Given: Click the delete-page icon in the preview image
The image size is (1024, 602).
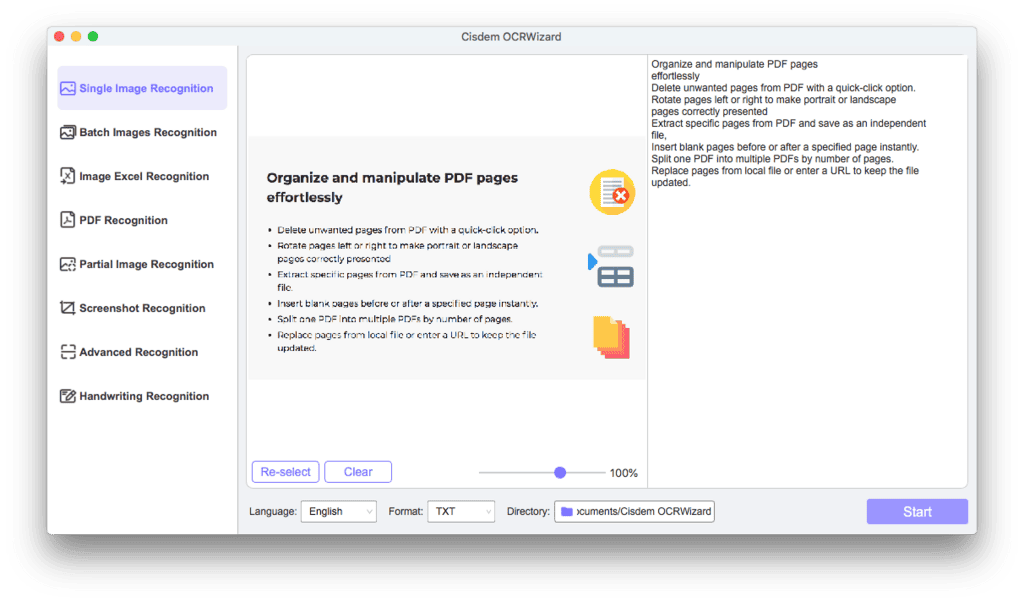Looking at the screenshot, I should [612, 192].
